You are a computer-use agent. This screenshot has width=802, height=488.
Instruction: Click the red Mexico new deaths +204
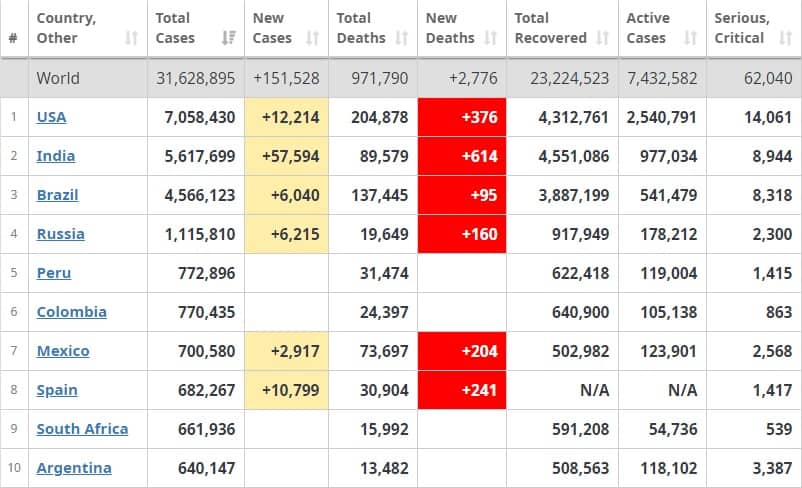(x=462, y=351)
